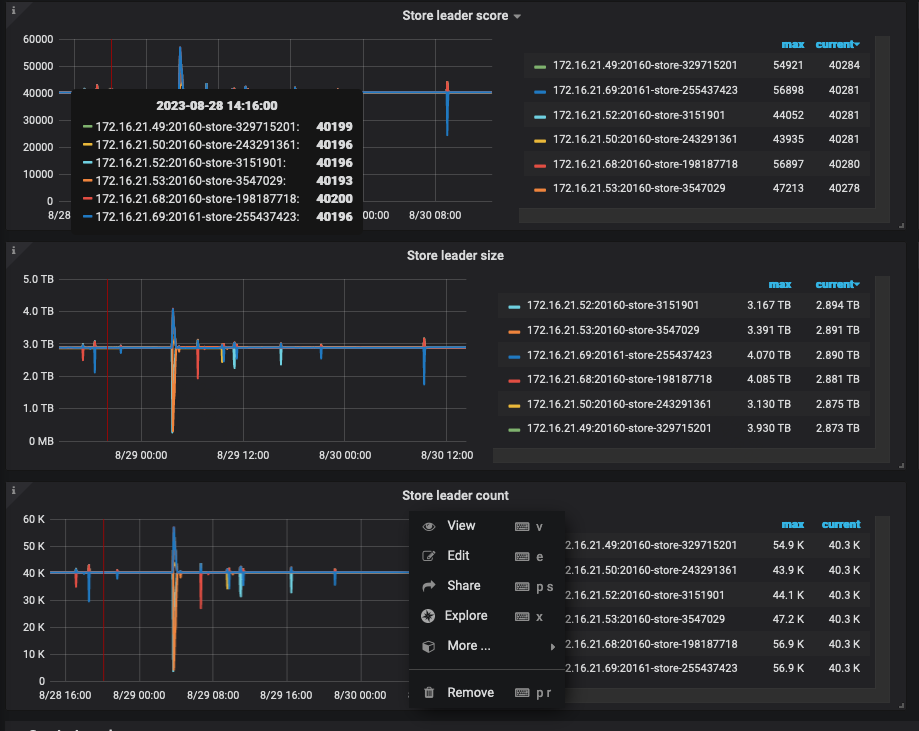
Task: Click info icon on Store leader score panel
Action: point(13,10)
